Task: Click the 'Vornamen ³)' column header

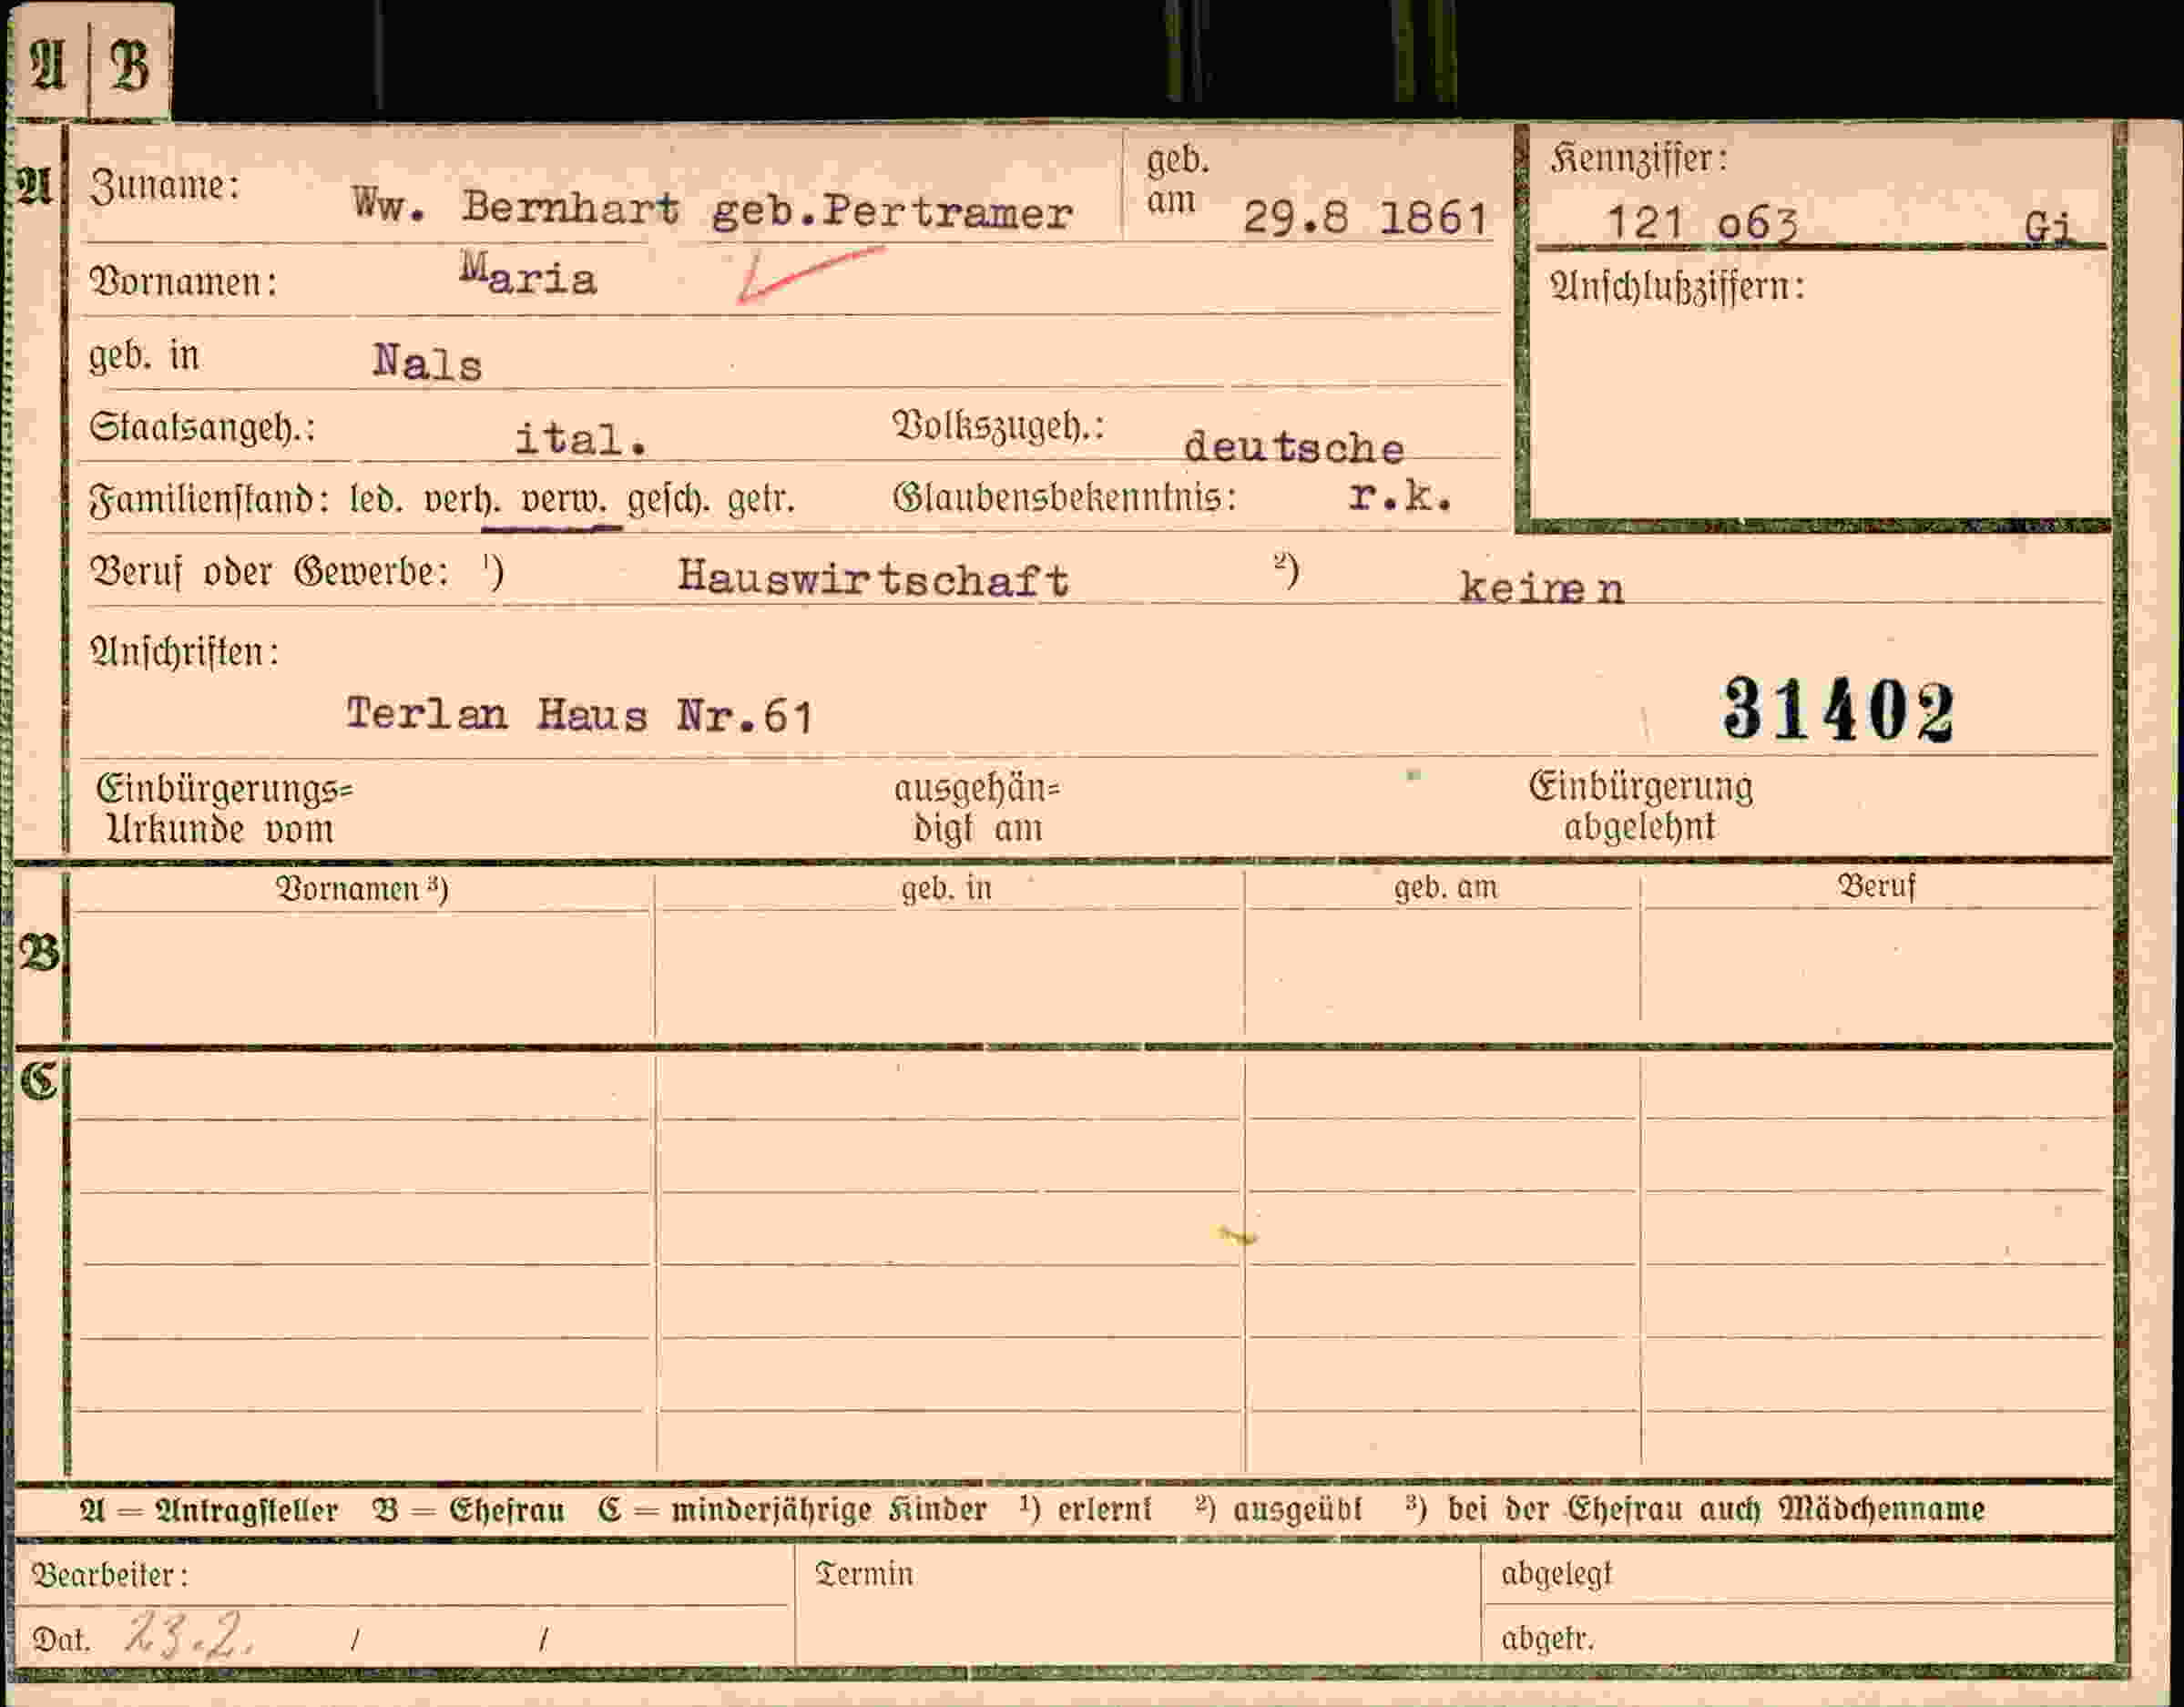Action: [x=361, y=889]
